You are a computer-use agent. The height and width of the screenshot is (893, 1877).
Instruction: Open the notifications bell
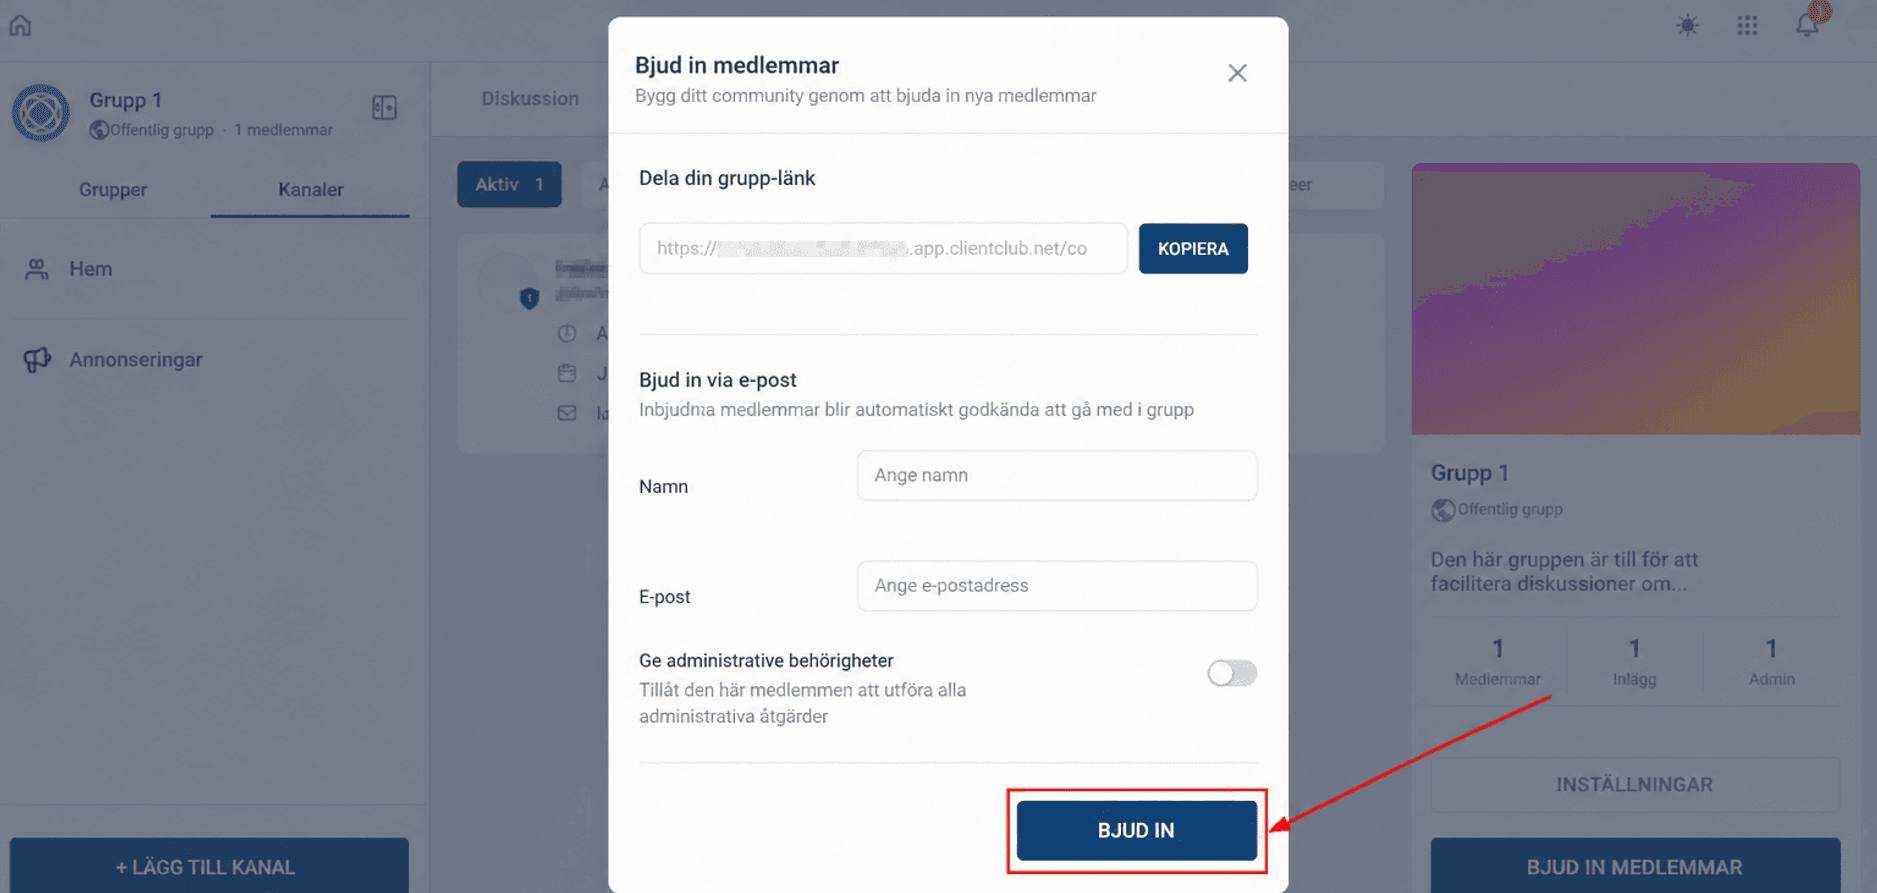(1807, 25)
